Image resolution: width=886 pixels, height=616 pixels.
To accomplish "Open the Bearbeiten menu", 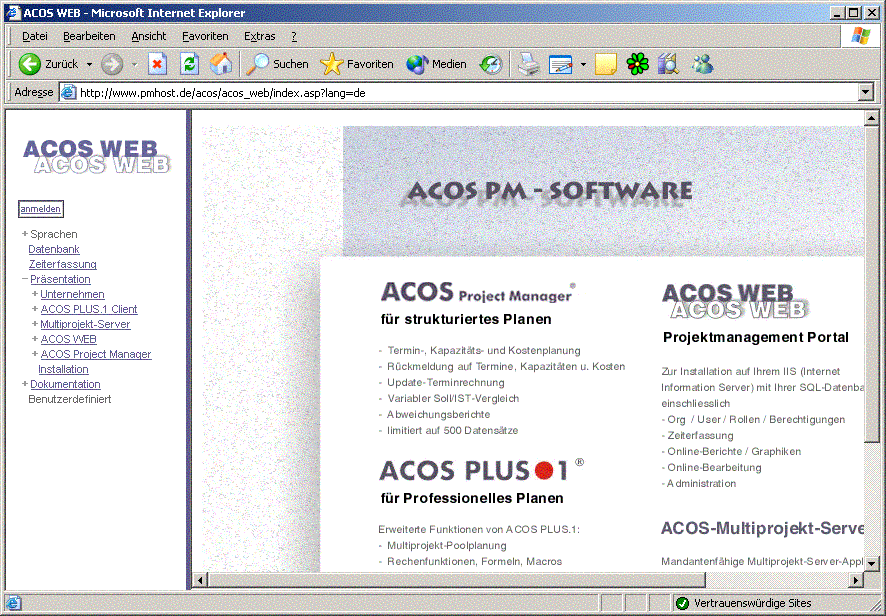I will [x=89, y=36].
